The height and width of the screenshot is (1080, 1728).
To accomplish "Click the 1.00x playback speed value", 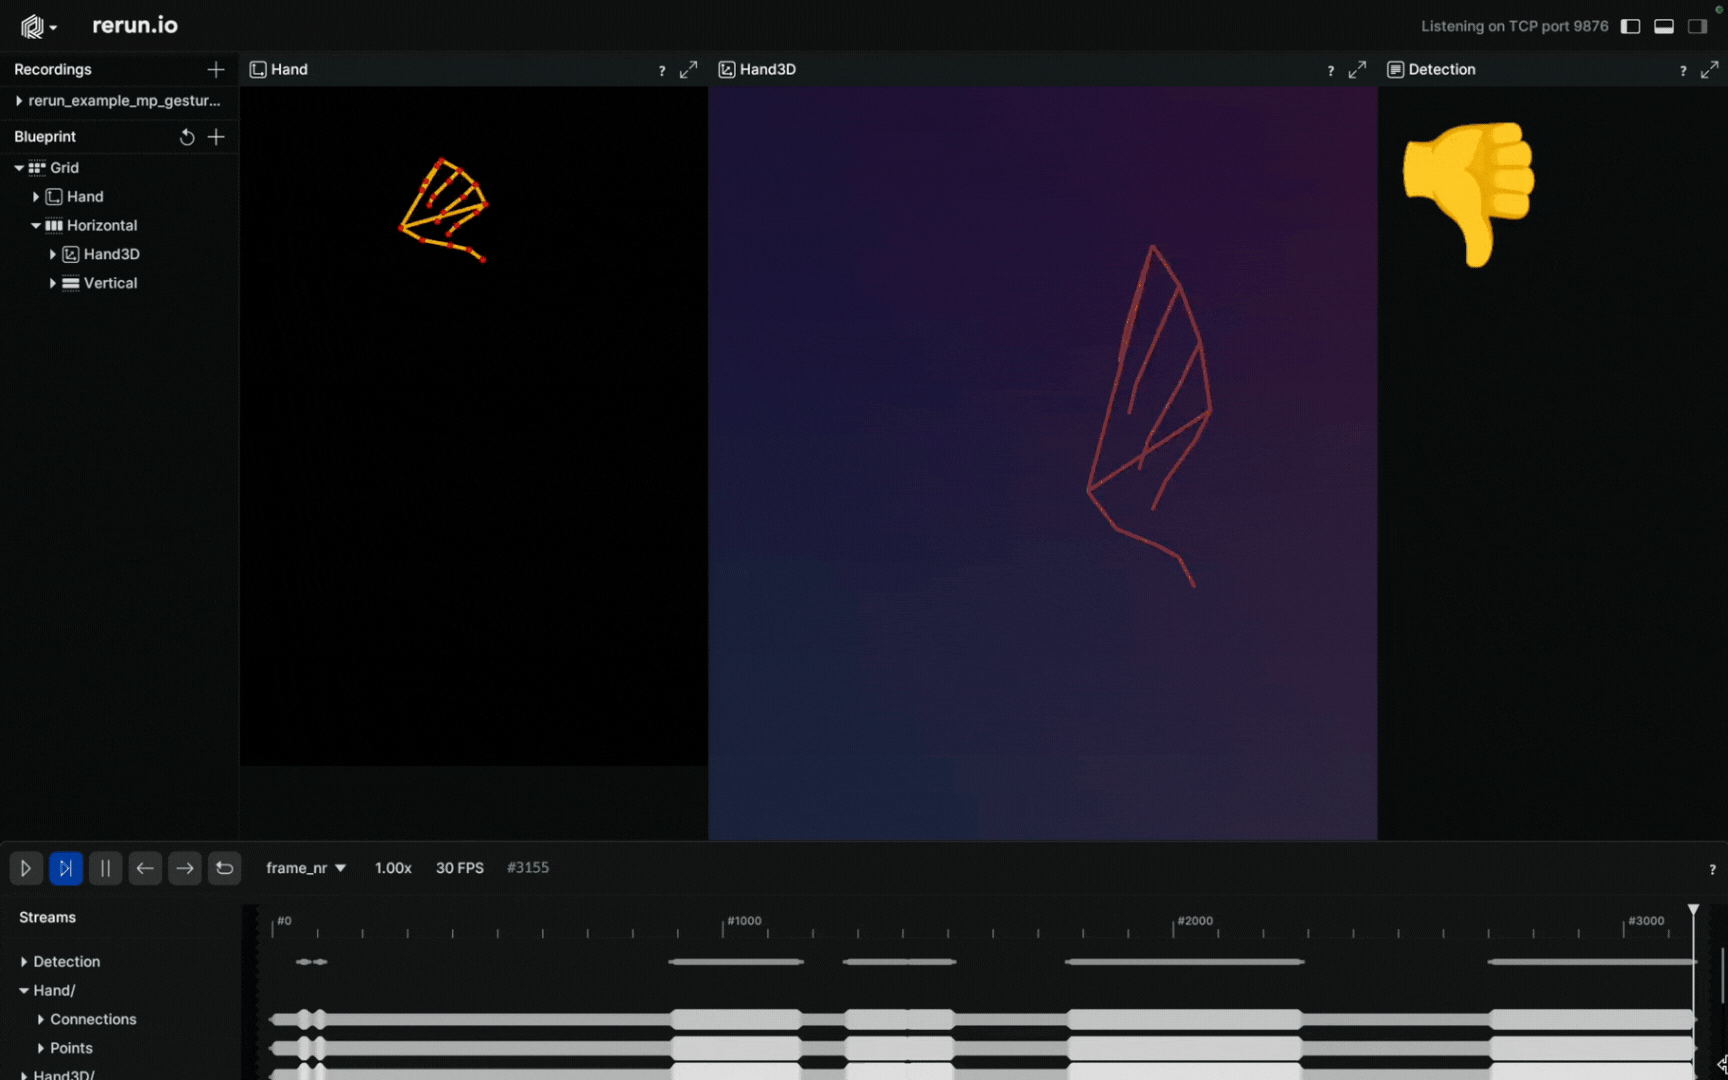I will tap(393, 868).
